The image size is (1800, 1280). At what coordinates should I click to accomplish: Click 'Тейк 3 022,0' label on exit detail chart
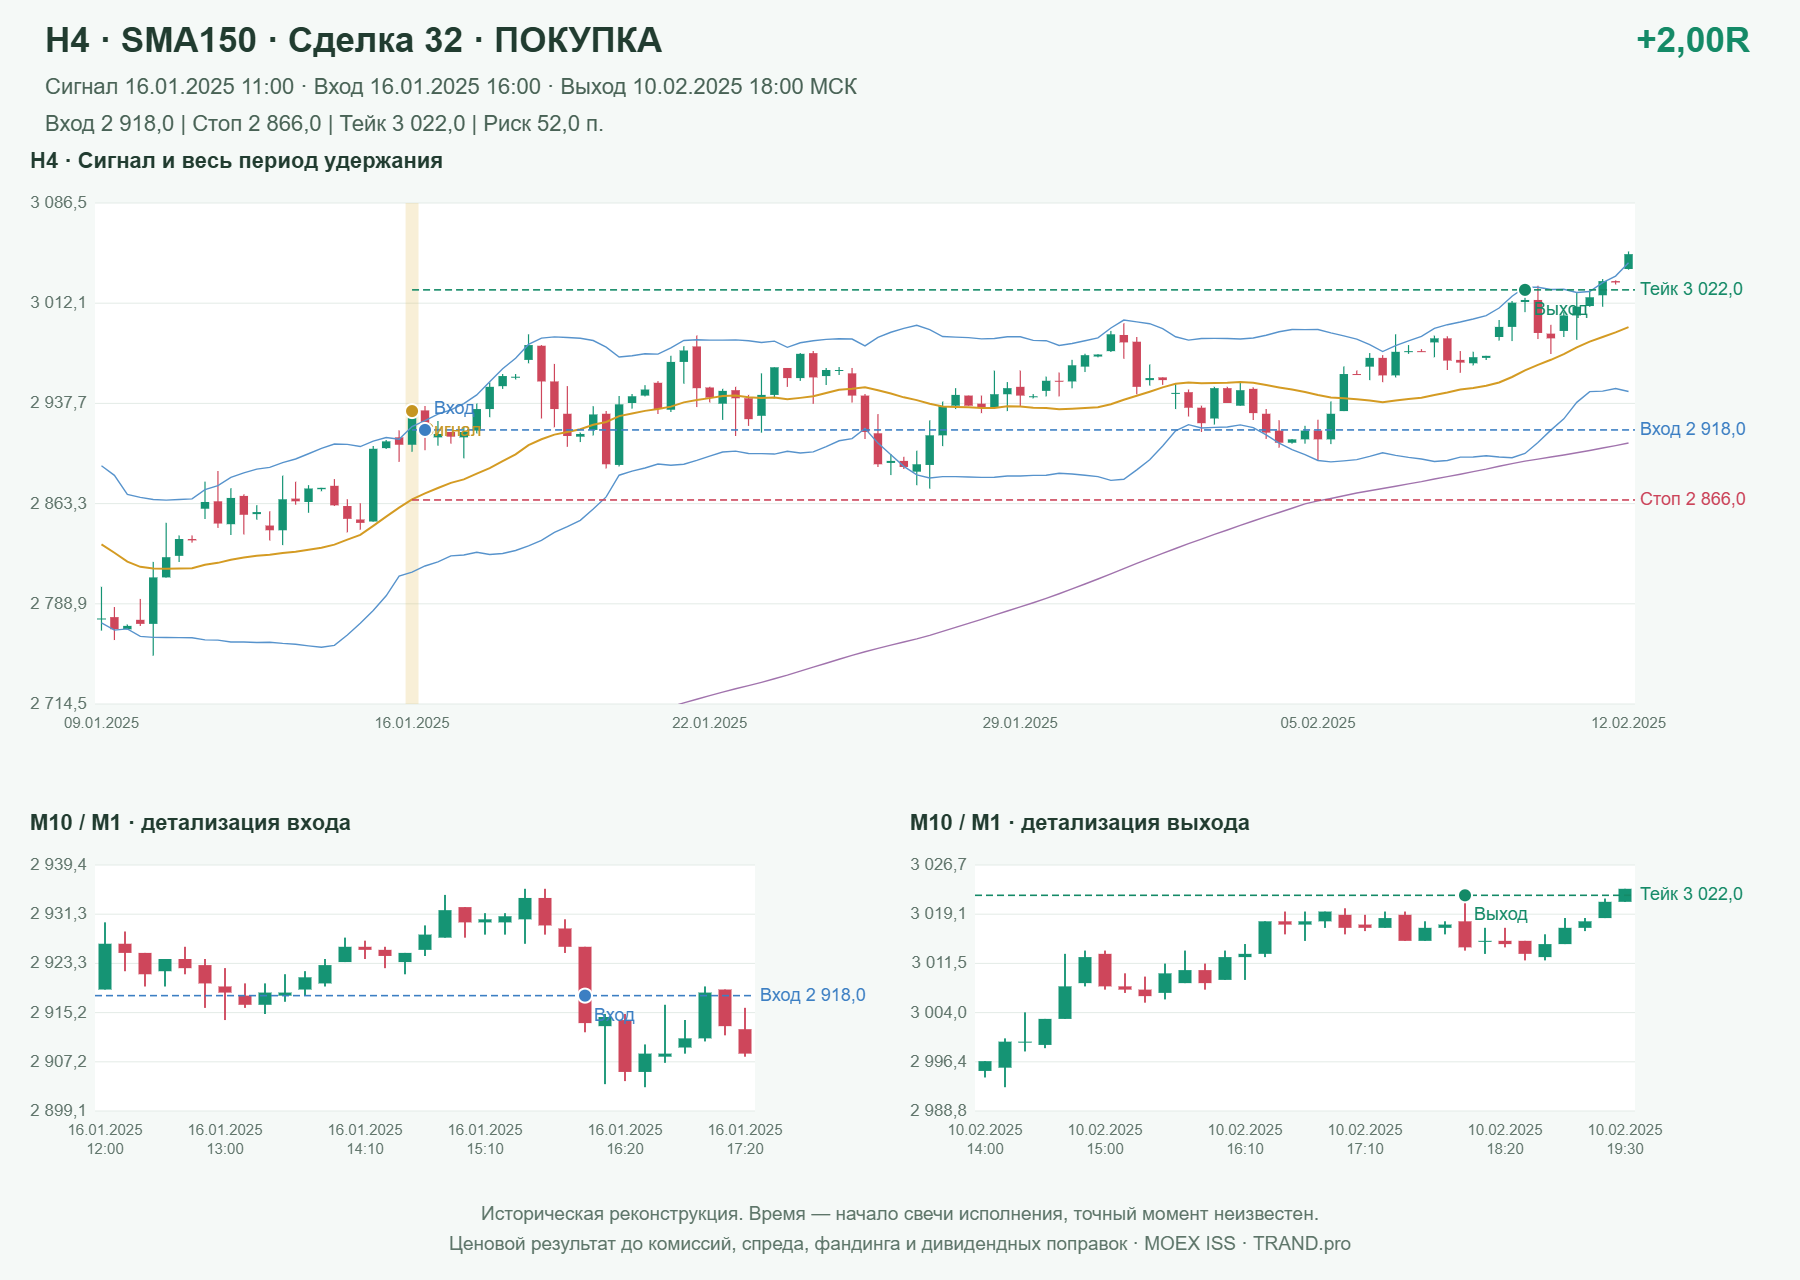pos(1691,894)
